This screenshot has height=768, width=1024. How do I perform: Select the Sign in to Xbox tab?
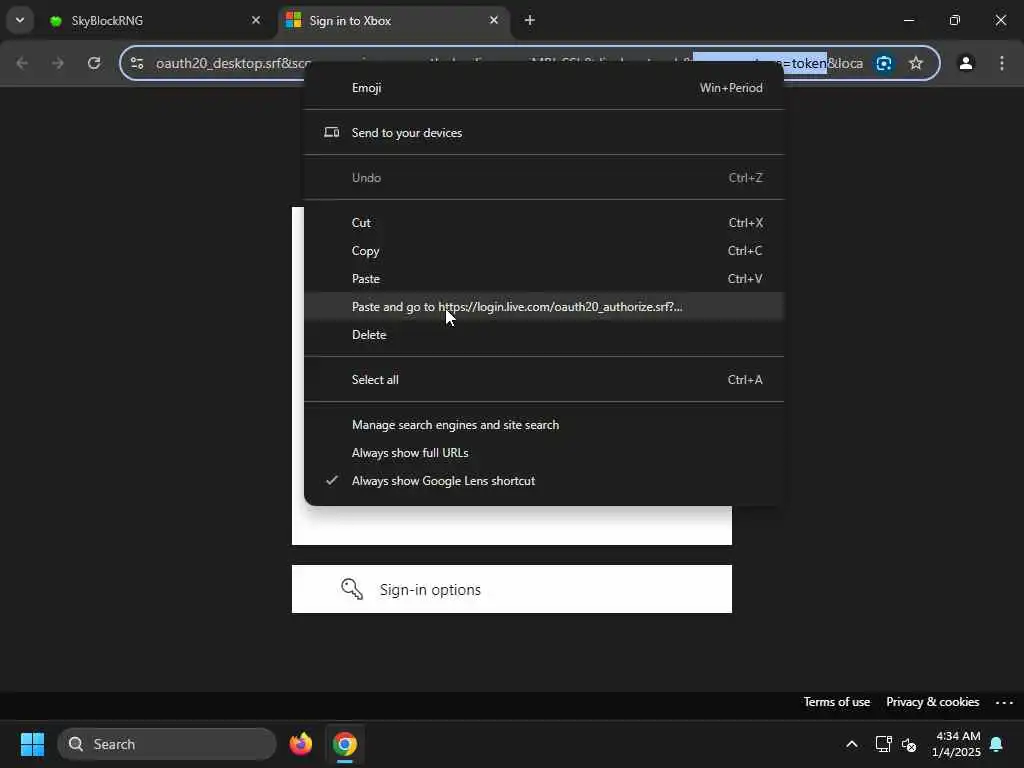tap(394, 20)
